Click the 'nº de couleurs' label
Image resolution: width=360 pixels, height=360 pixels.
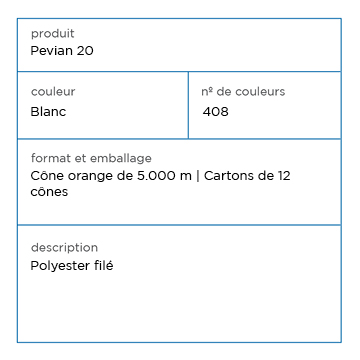[x=243, y=92]
